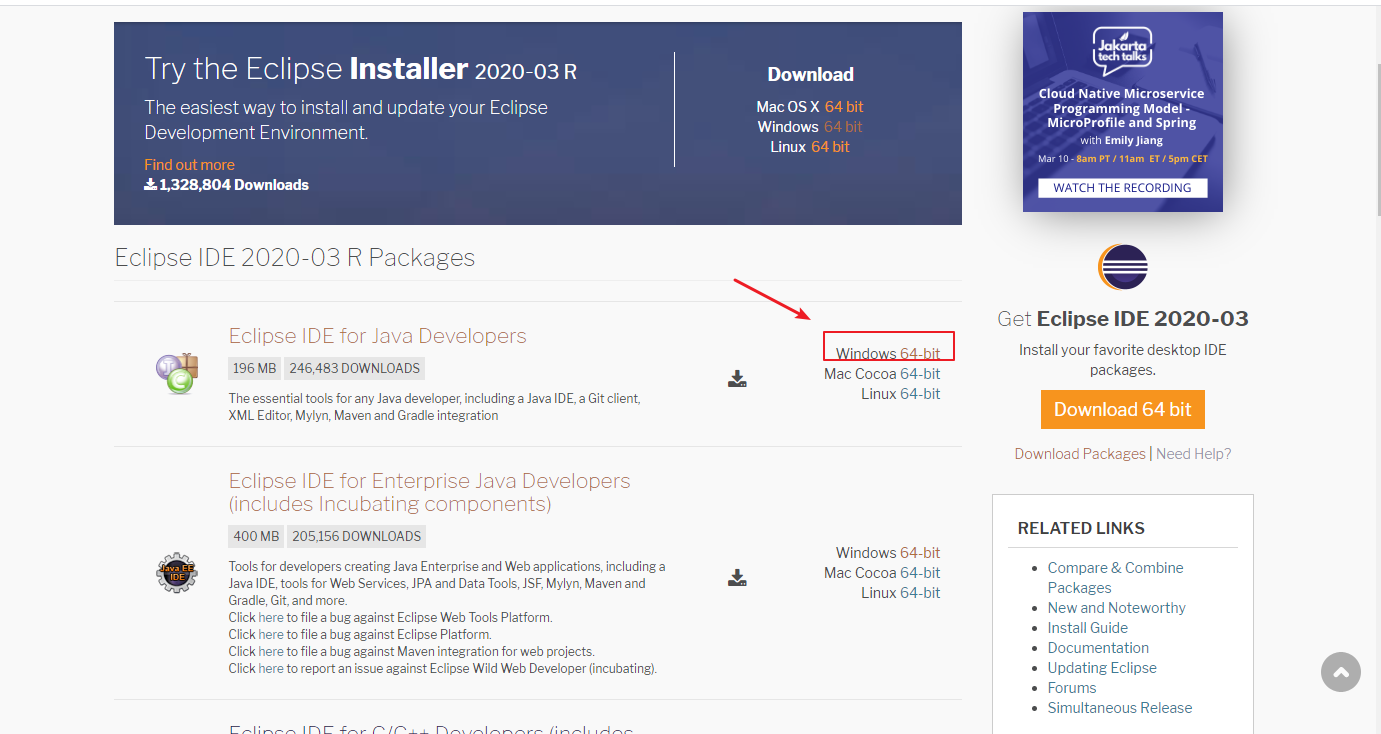
Task: Click the WATCH THE RECORDING button
Action: 1122,187
